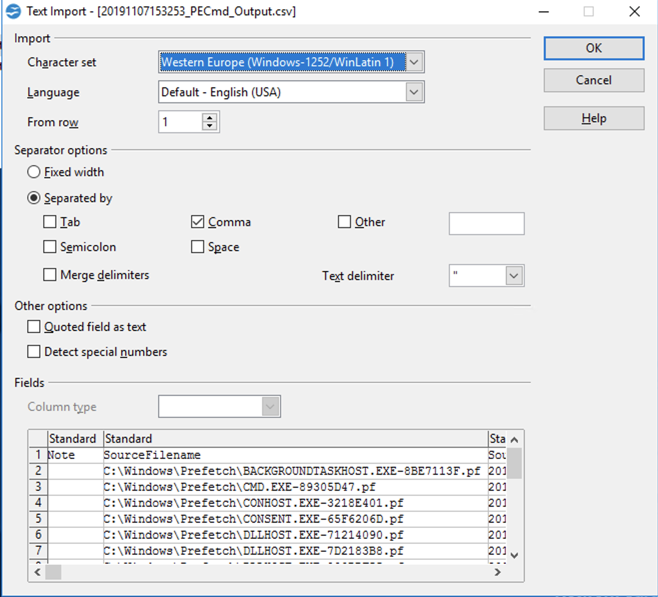Click the CONSENT.EXE-65F6206D.pf row
Image resolution: width=658 pixels, height=597 pixels.
(x=295, y=519)
